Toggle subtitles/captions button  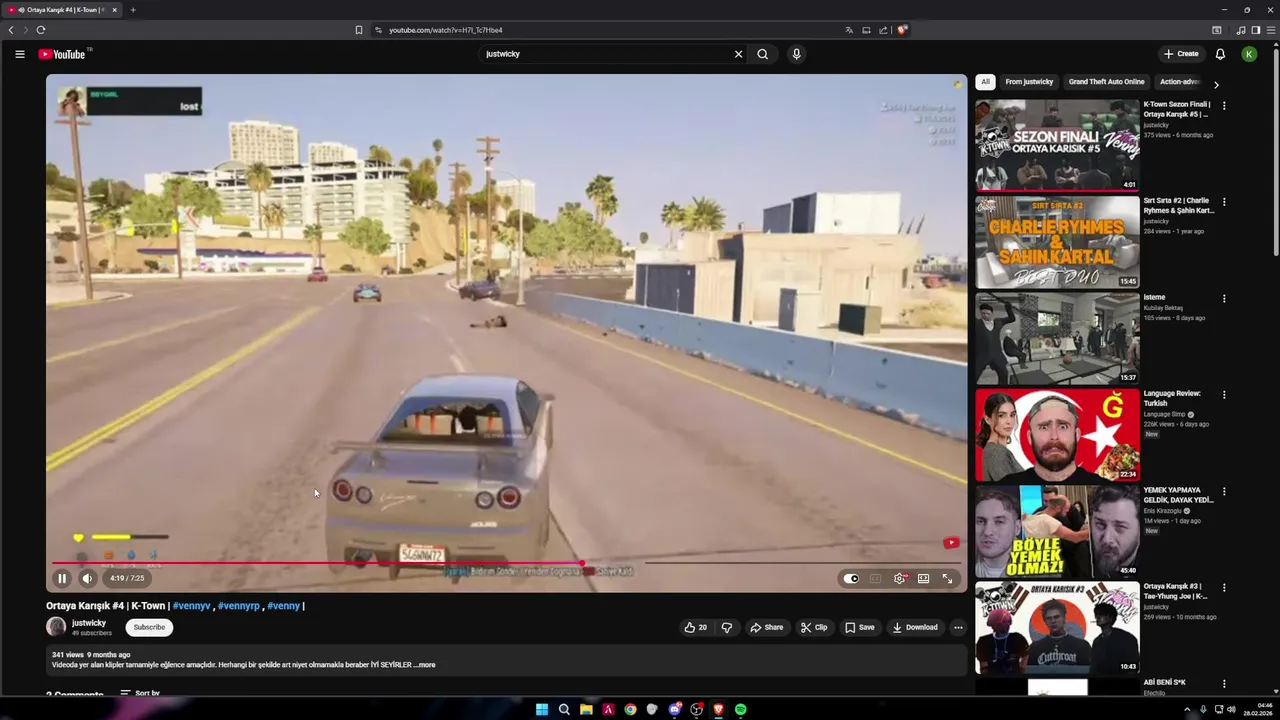click(875, 578)
